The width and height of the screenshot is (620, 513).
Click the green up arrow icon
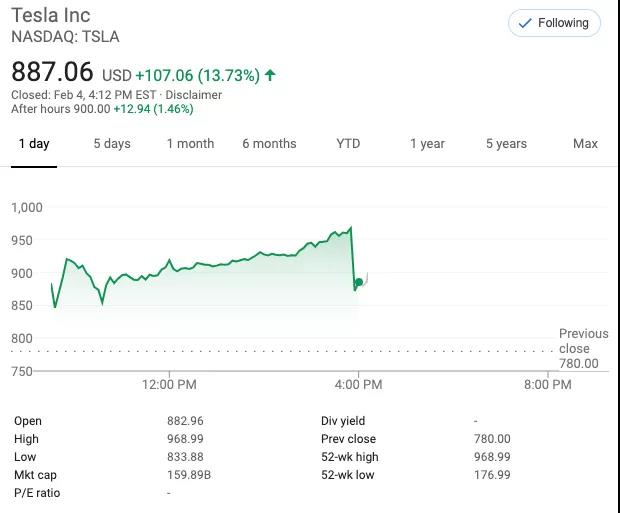[x=270, y=75]
